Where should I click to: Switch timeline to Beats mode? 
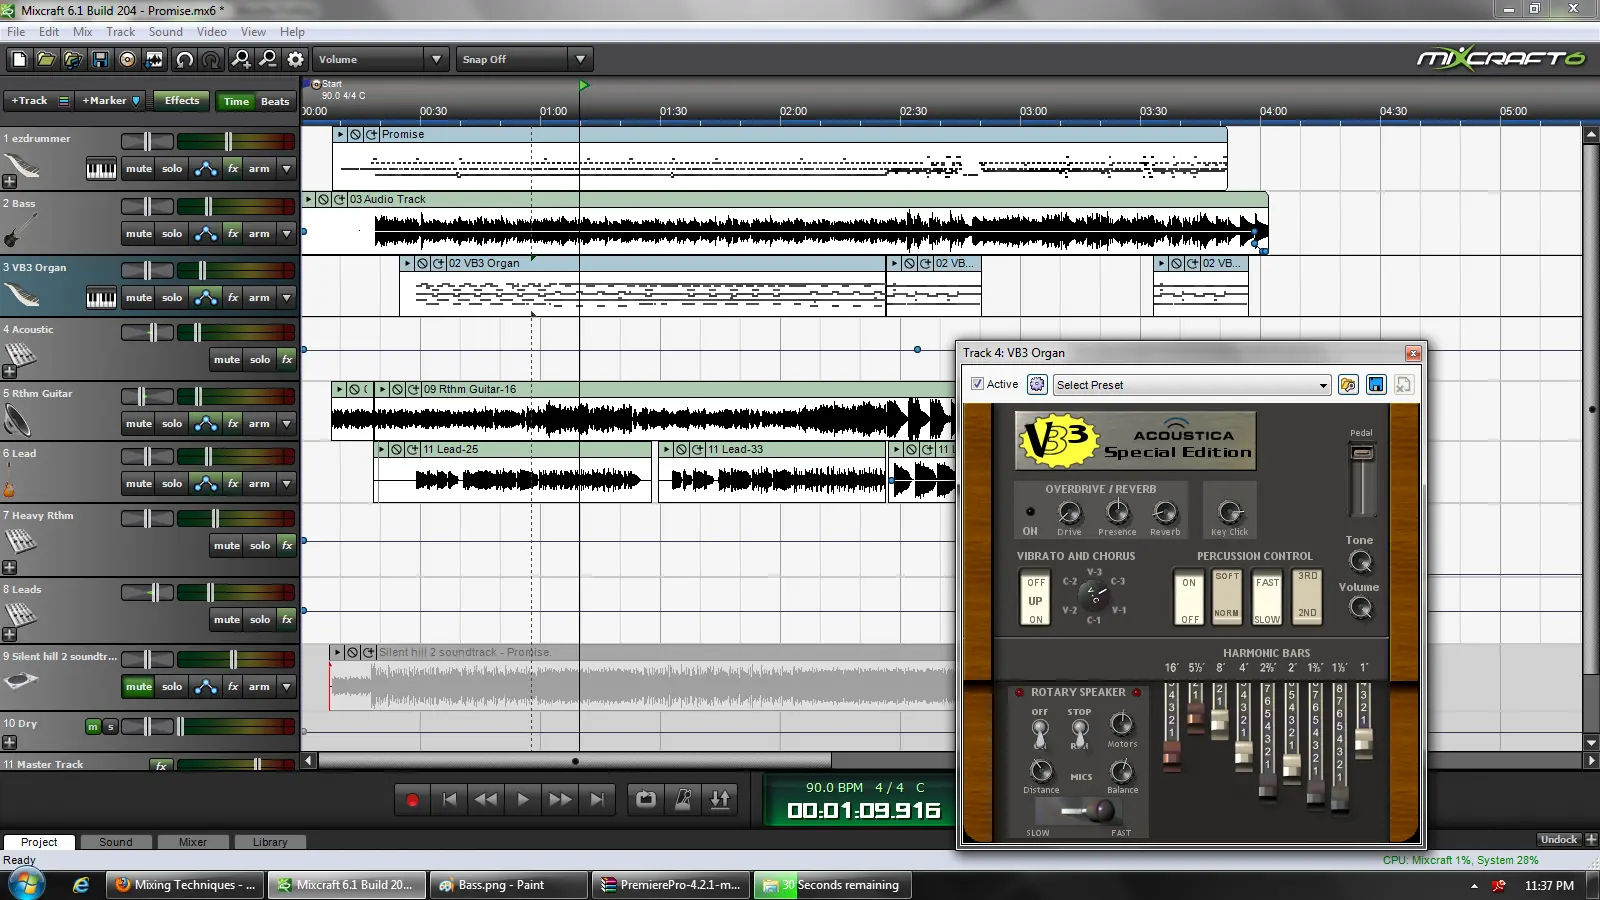pyautogui.click(x=275, y=102)
